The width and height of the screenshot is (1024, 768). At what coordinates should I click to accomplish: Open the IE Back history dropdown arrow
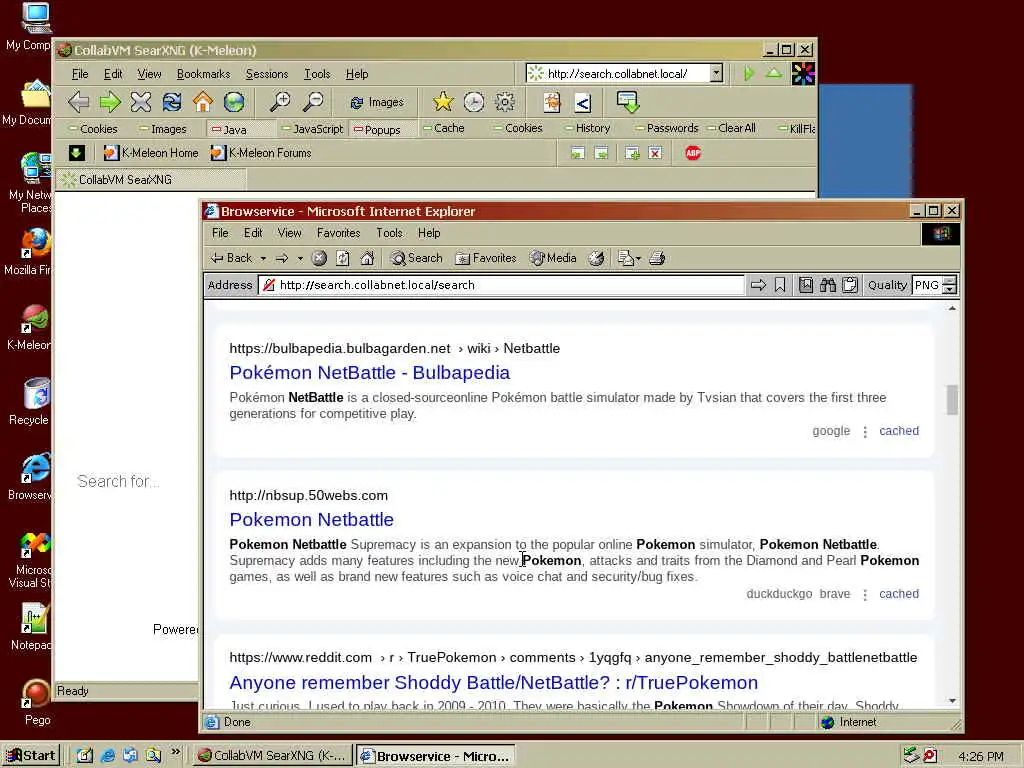click(x=263, y=259)
